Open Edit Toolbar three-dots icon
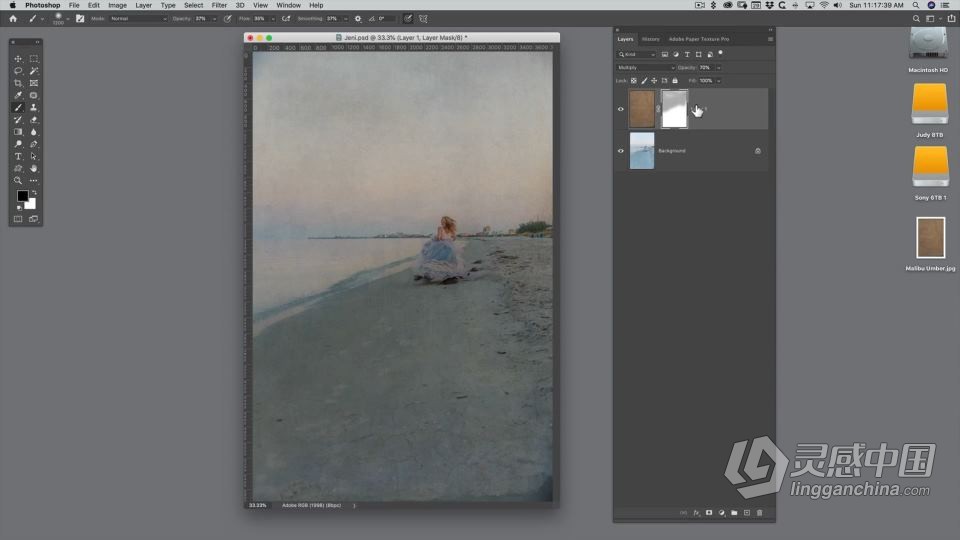This screenshot has width=960, height=540. coord(34,181)
